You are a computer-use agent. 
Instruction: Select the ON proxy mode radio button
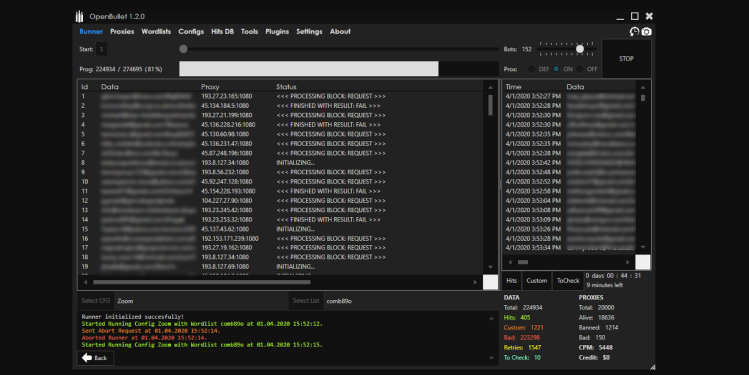[556, 69]
